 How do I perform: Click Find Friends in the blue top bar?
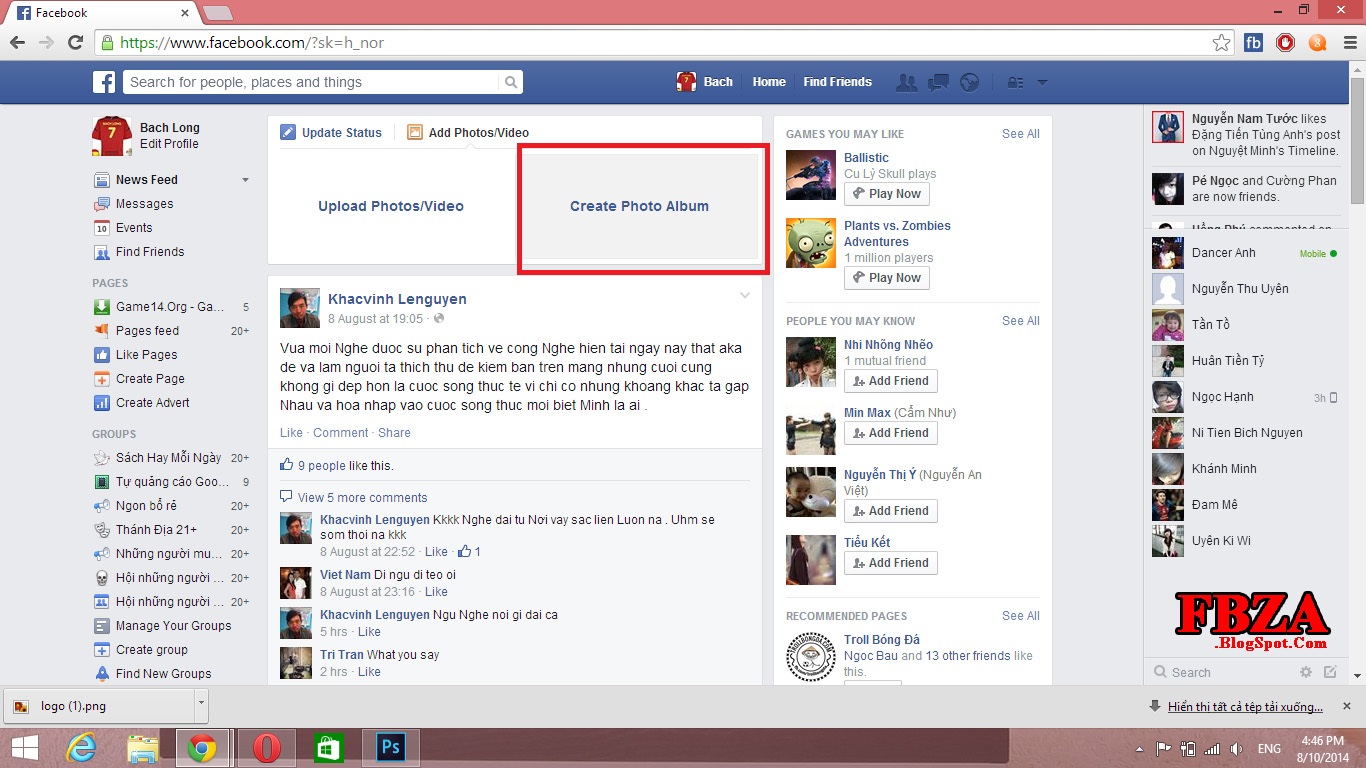point(837,82)
